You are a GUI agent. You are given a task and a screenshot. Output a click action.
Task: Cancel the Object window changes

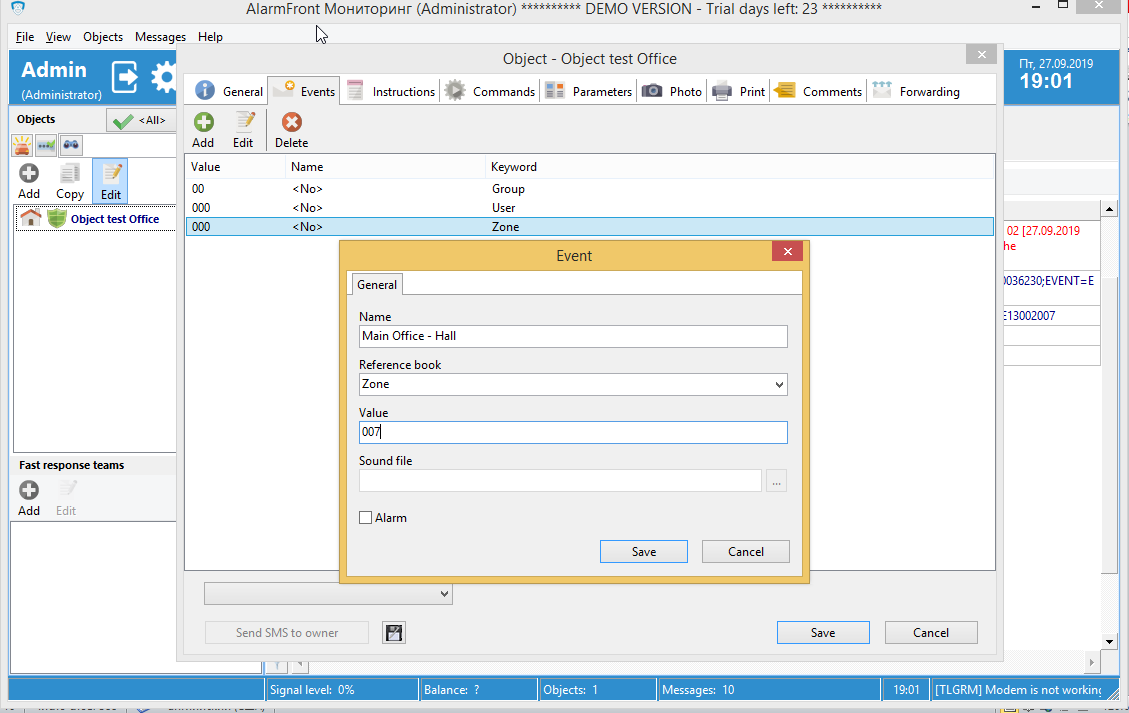tap(931, 632)
